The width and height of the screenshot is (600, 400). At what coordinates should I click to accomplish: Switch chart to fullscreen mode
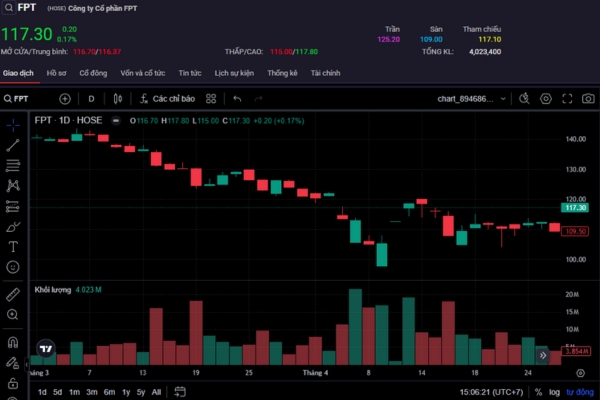567,99
